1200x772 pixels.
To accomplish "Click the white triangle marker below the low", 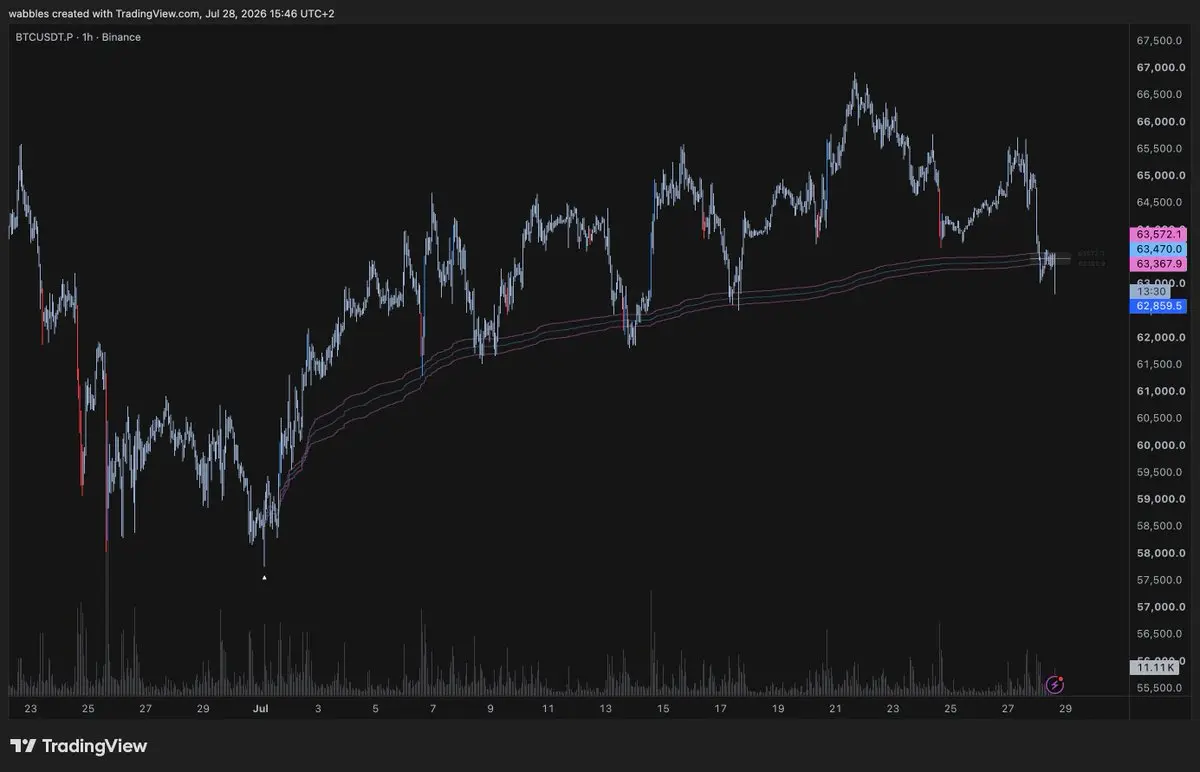I will click(x=264, y=577).
